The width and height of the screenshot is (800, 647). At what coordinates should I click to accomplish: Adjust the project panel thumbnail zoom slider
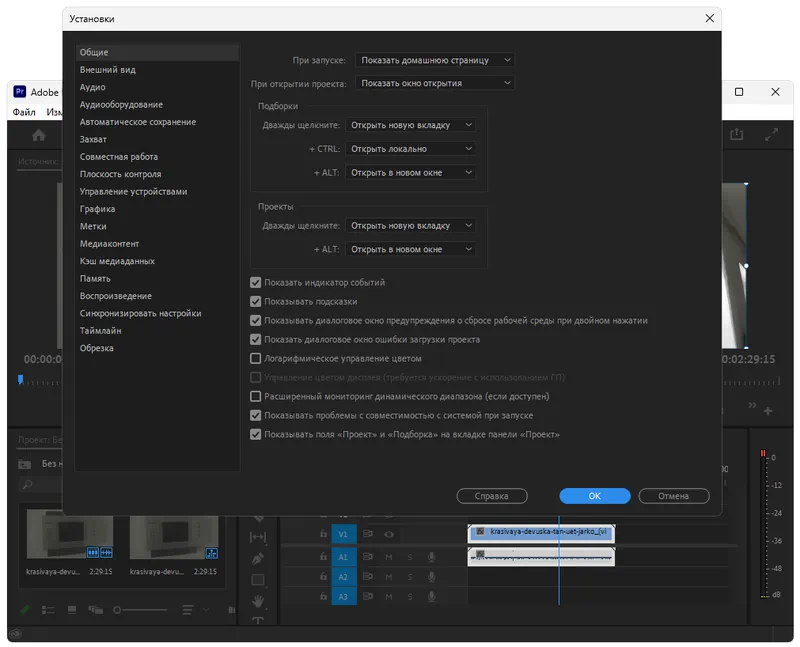(118, 609)
